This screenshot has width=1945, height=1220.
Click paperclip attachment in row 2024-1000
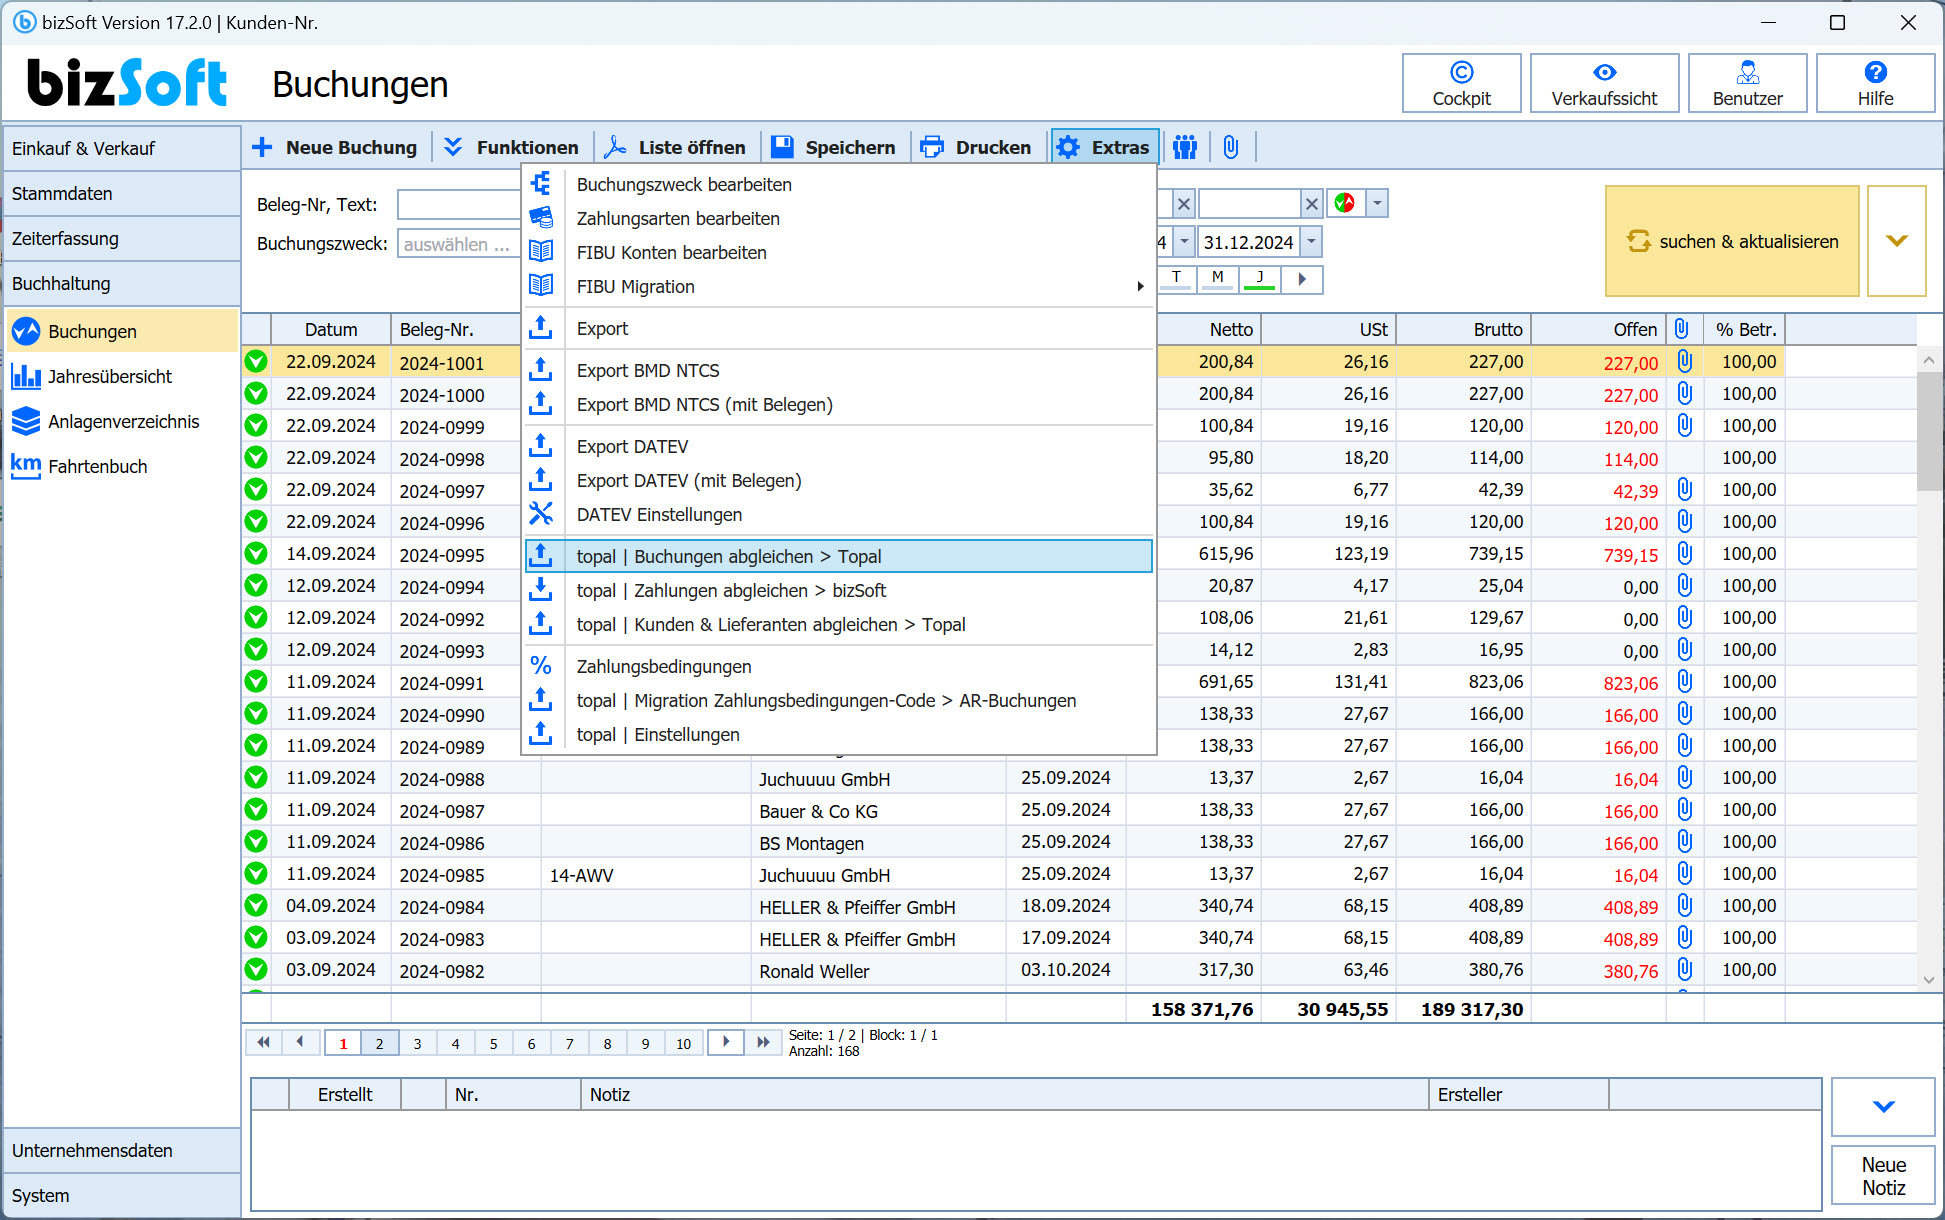[x=1684, y=394]
